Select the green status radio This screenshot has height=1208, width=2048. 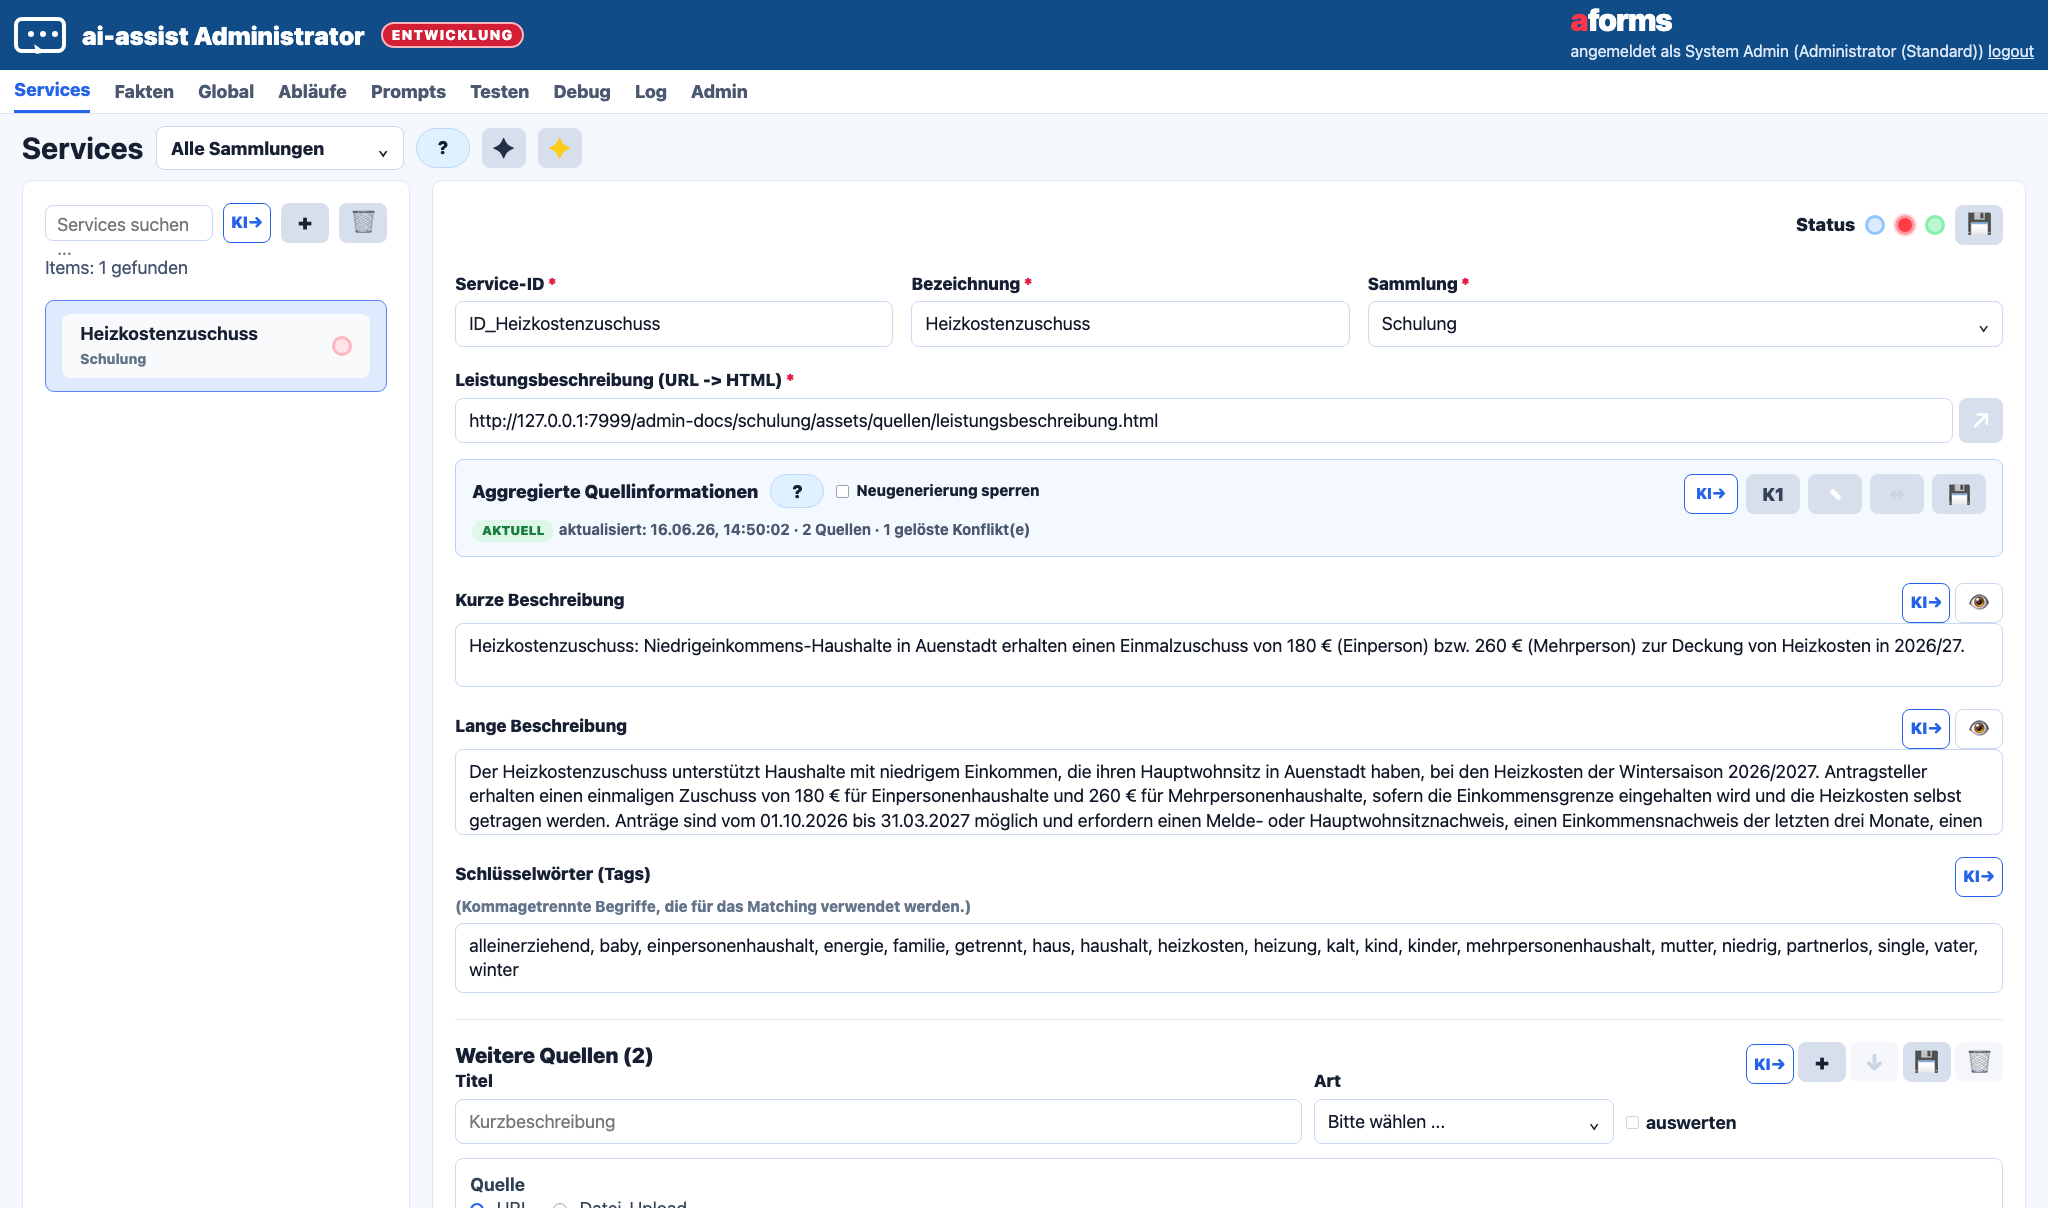coord(1935,225)
